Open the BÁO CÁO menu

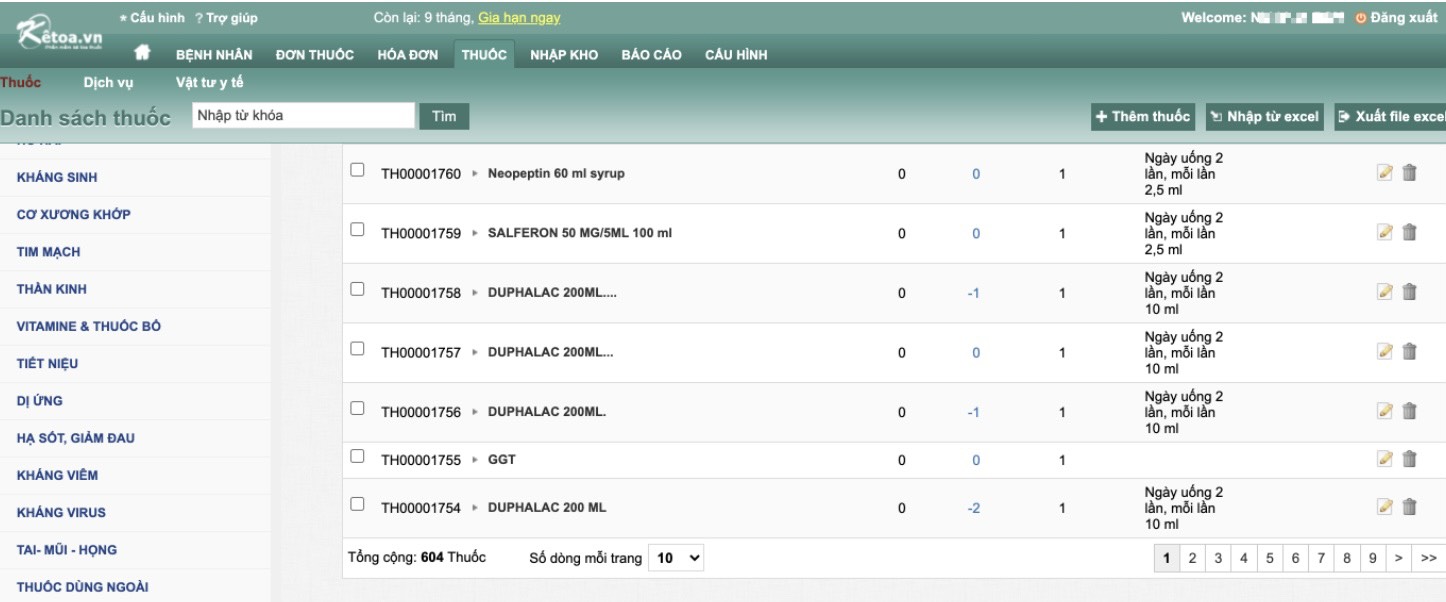click(651, 54)
